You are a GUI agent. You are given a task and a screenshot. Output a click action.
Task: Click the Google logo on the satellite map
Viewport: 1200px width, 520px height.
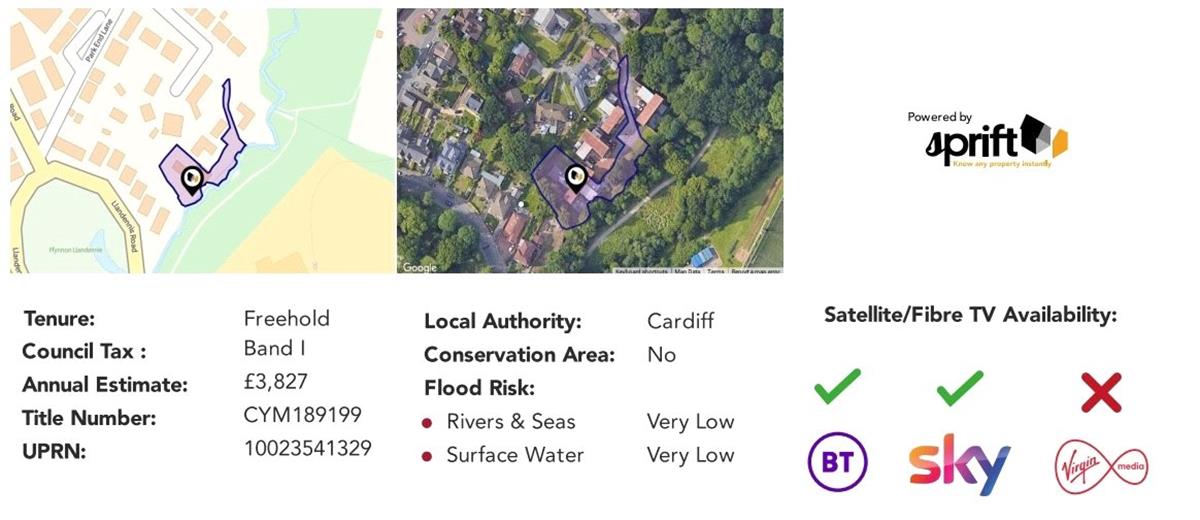[419, 267]
